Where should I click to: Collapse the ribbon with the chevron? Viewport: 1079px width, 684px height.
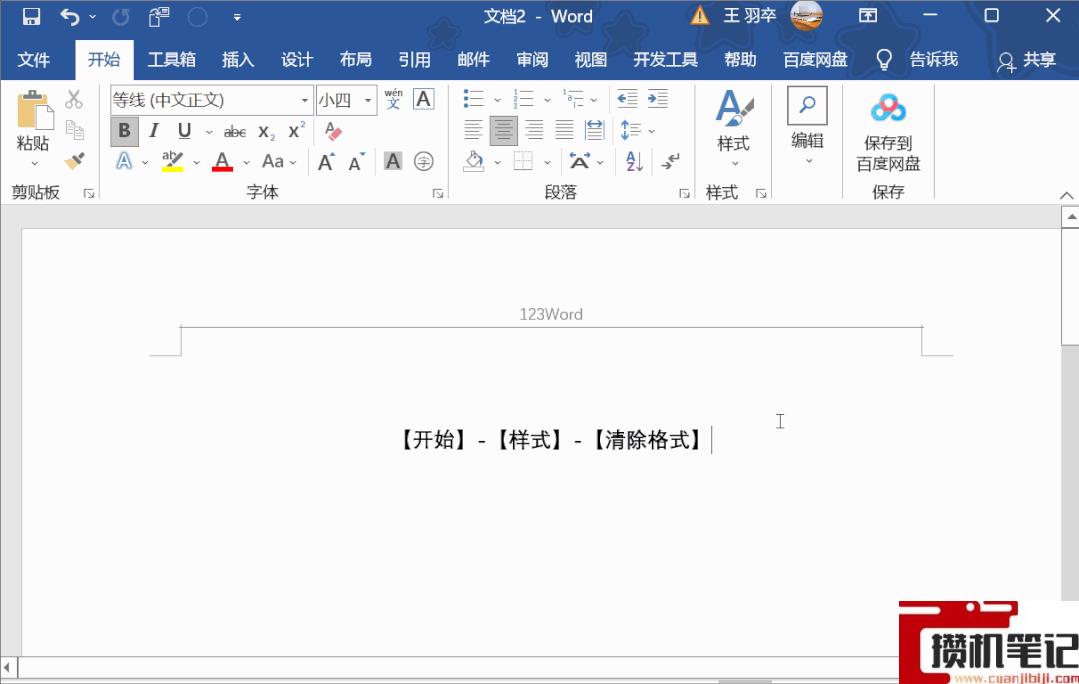(1066, 195)
